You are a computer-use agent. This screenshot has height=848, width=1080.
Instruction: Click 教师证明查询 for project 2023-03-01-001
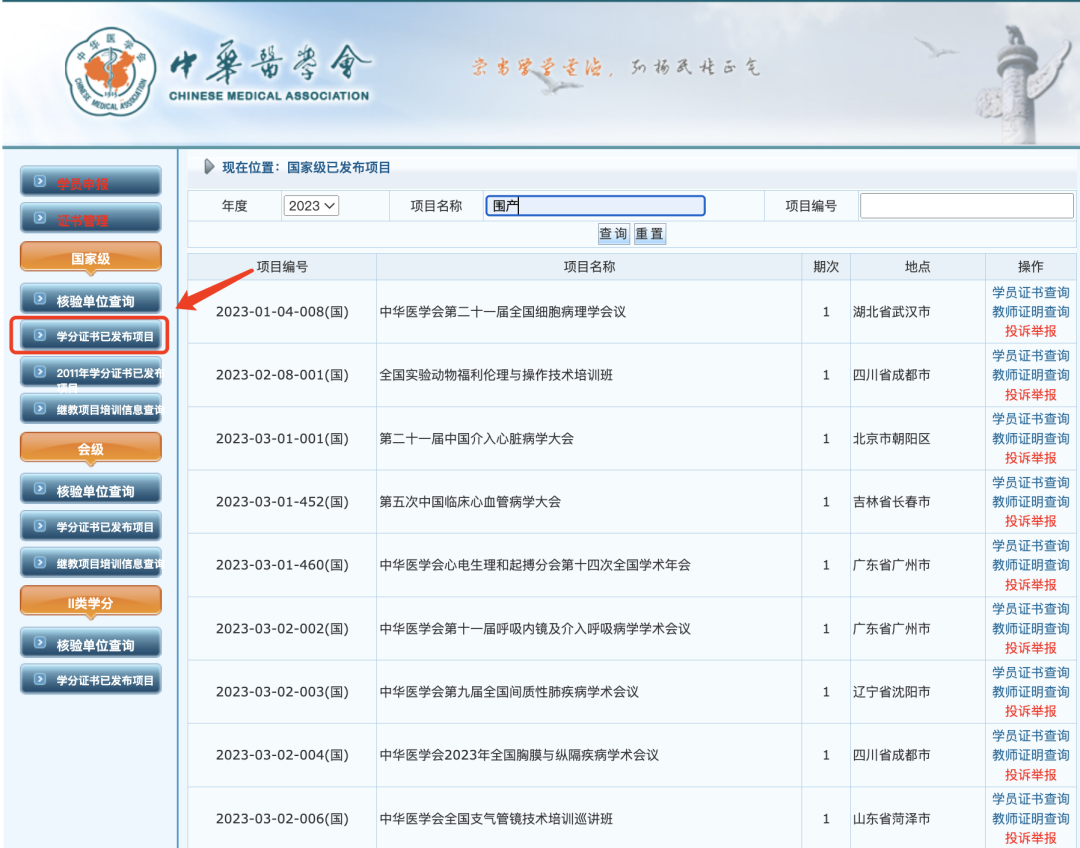[x=1030, y=438]
